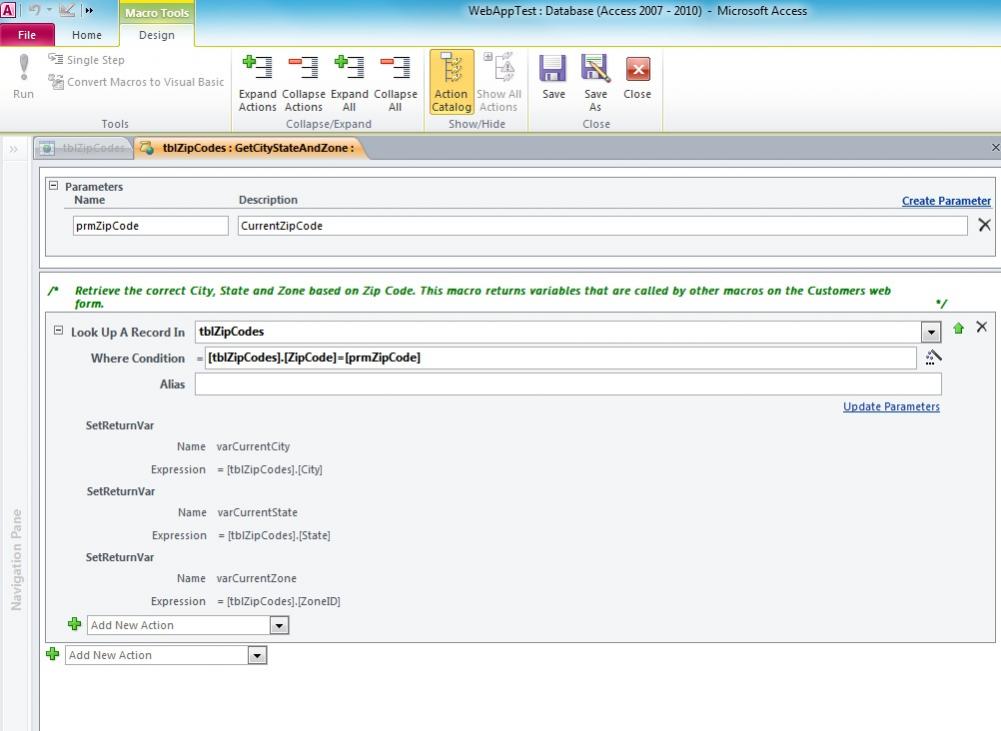1001x731 pixels.
Task: Switch to the tblZipCodes document tab
Action: tap(83, 148)
